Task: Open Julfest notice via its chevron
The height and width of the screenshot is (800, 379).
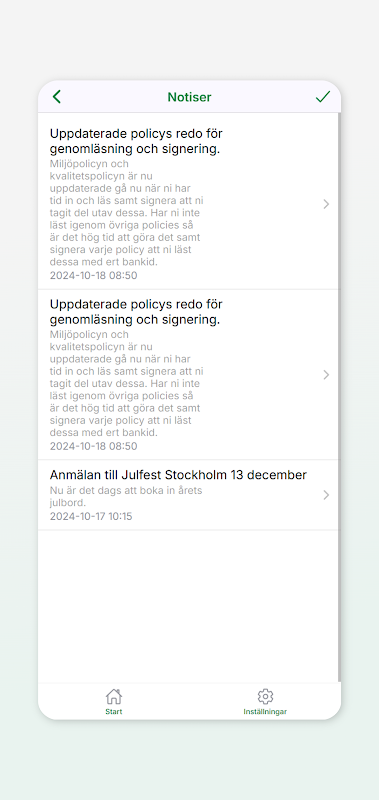Action: [x=326, y=495]
